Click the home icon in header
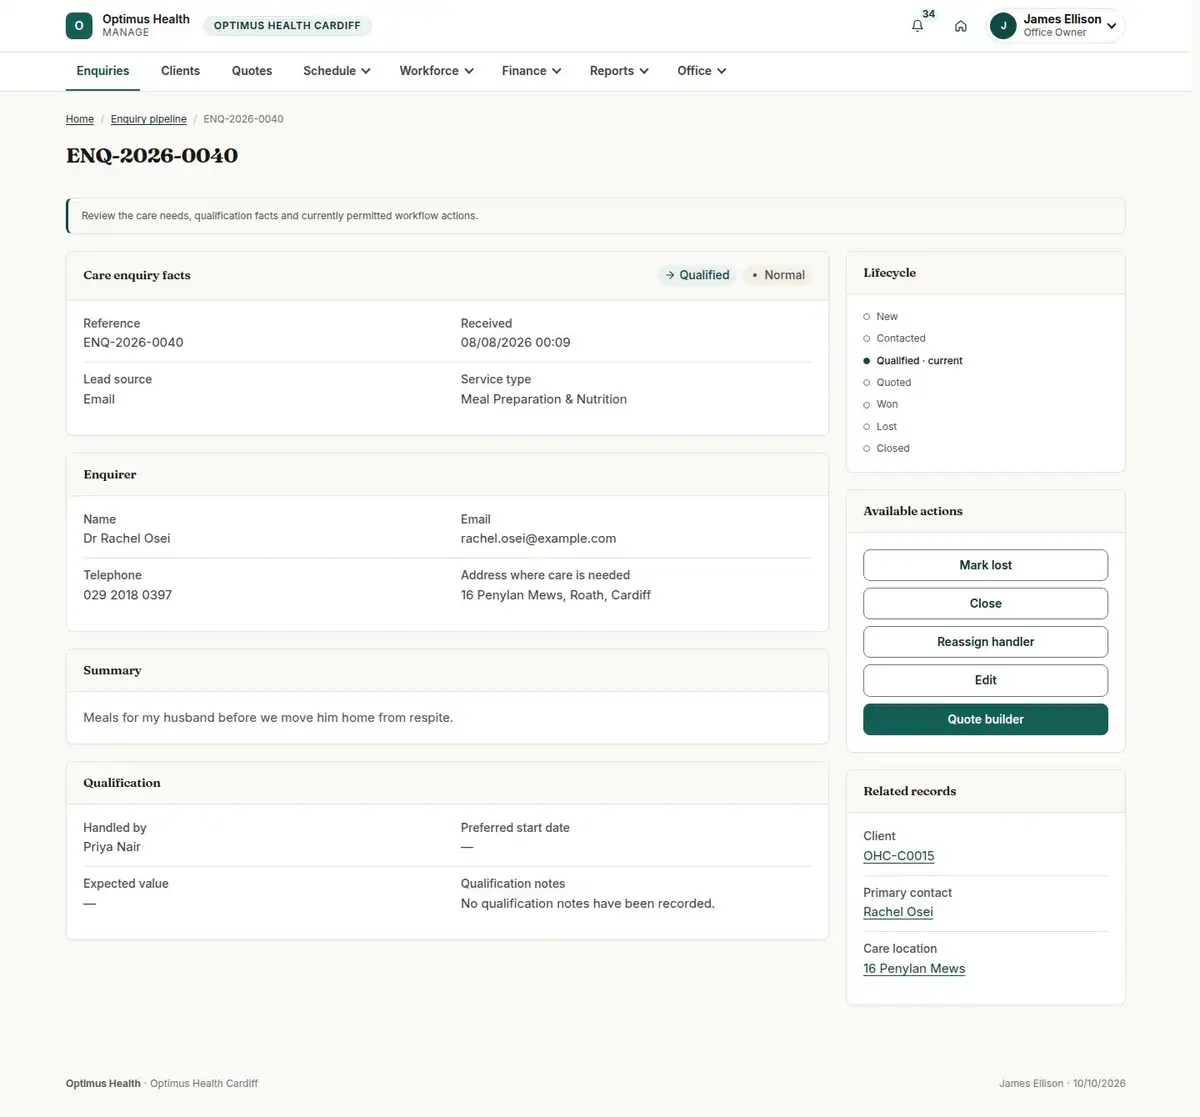The width and height of the screenshot is (1200, 1117). pos(960,26)
